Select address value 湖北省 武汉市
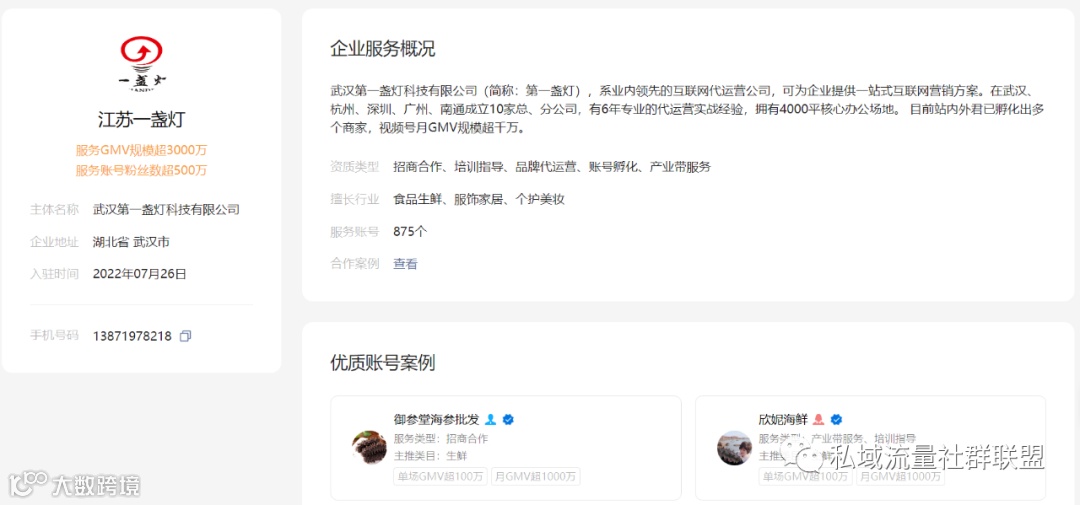This screenshot has width=1080, height=505. (x=131, y=242)
